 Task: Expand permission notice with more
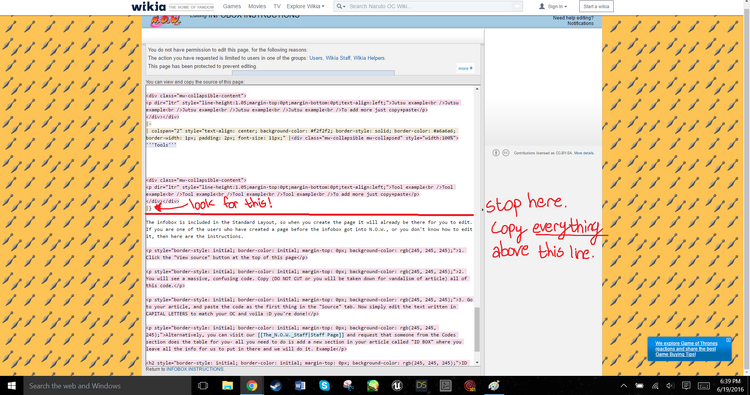point(465,68)
